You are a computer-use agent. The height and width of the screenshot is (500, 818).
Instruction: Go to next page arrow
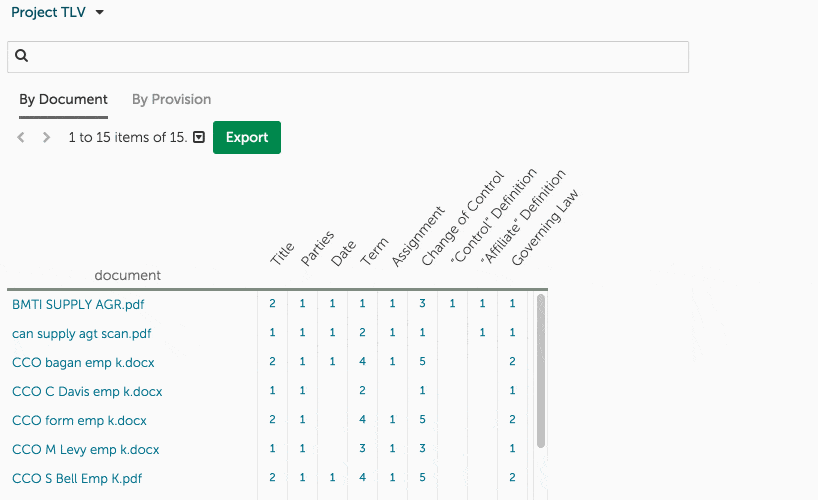pyautogui.click(x=46, y=137)
